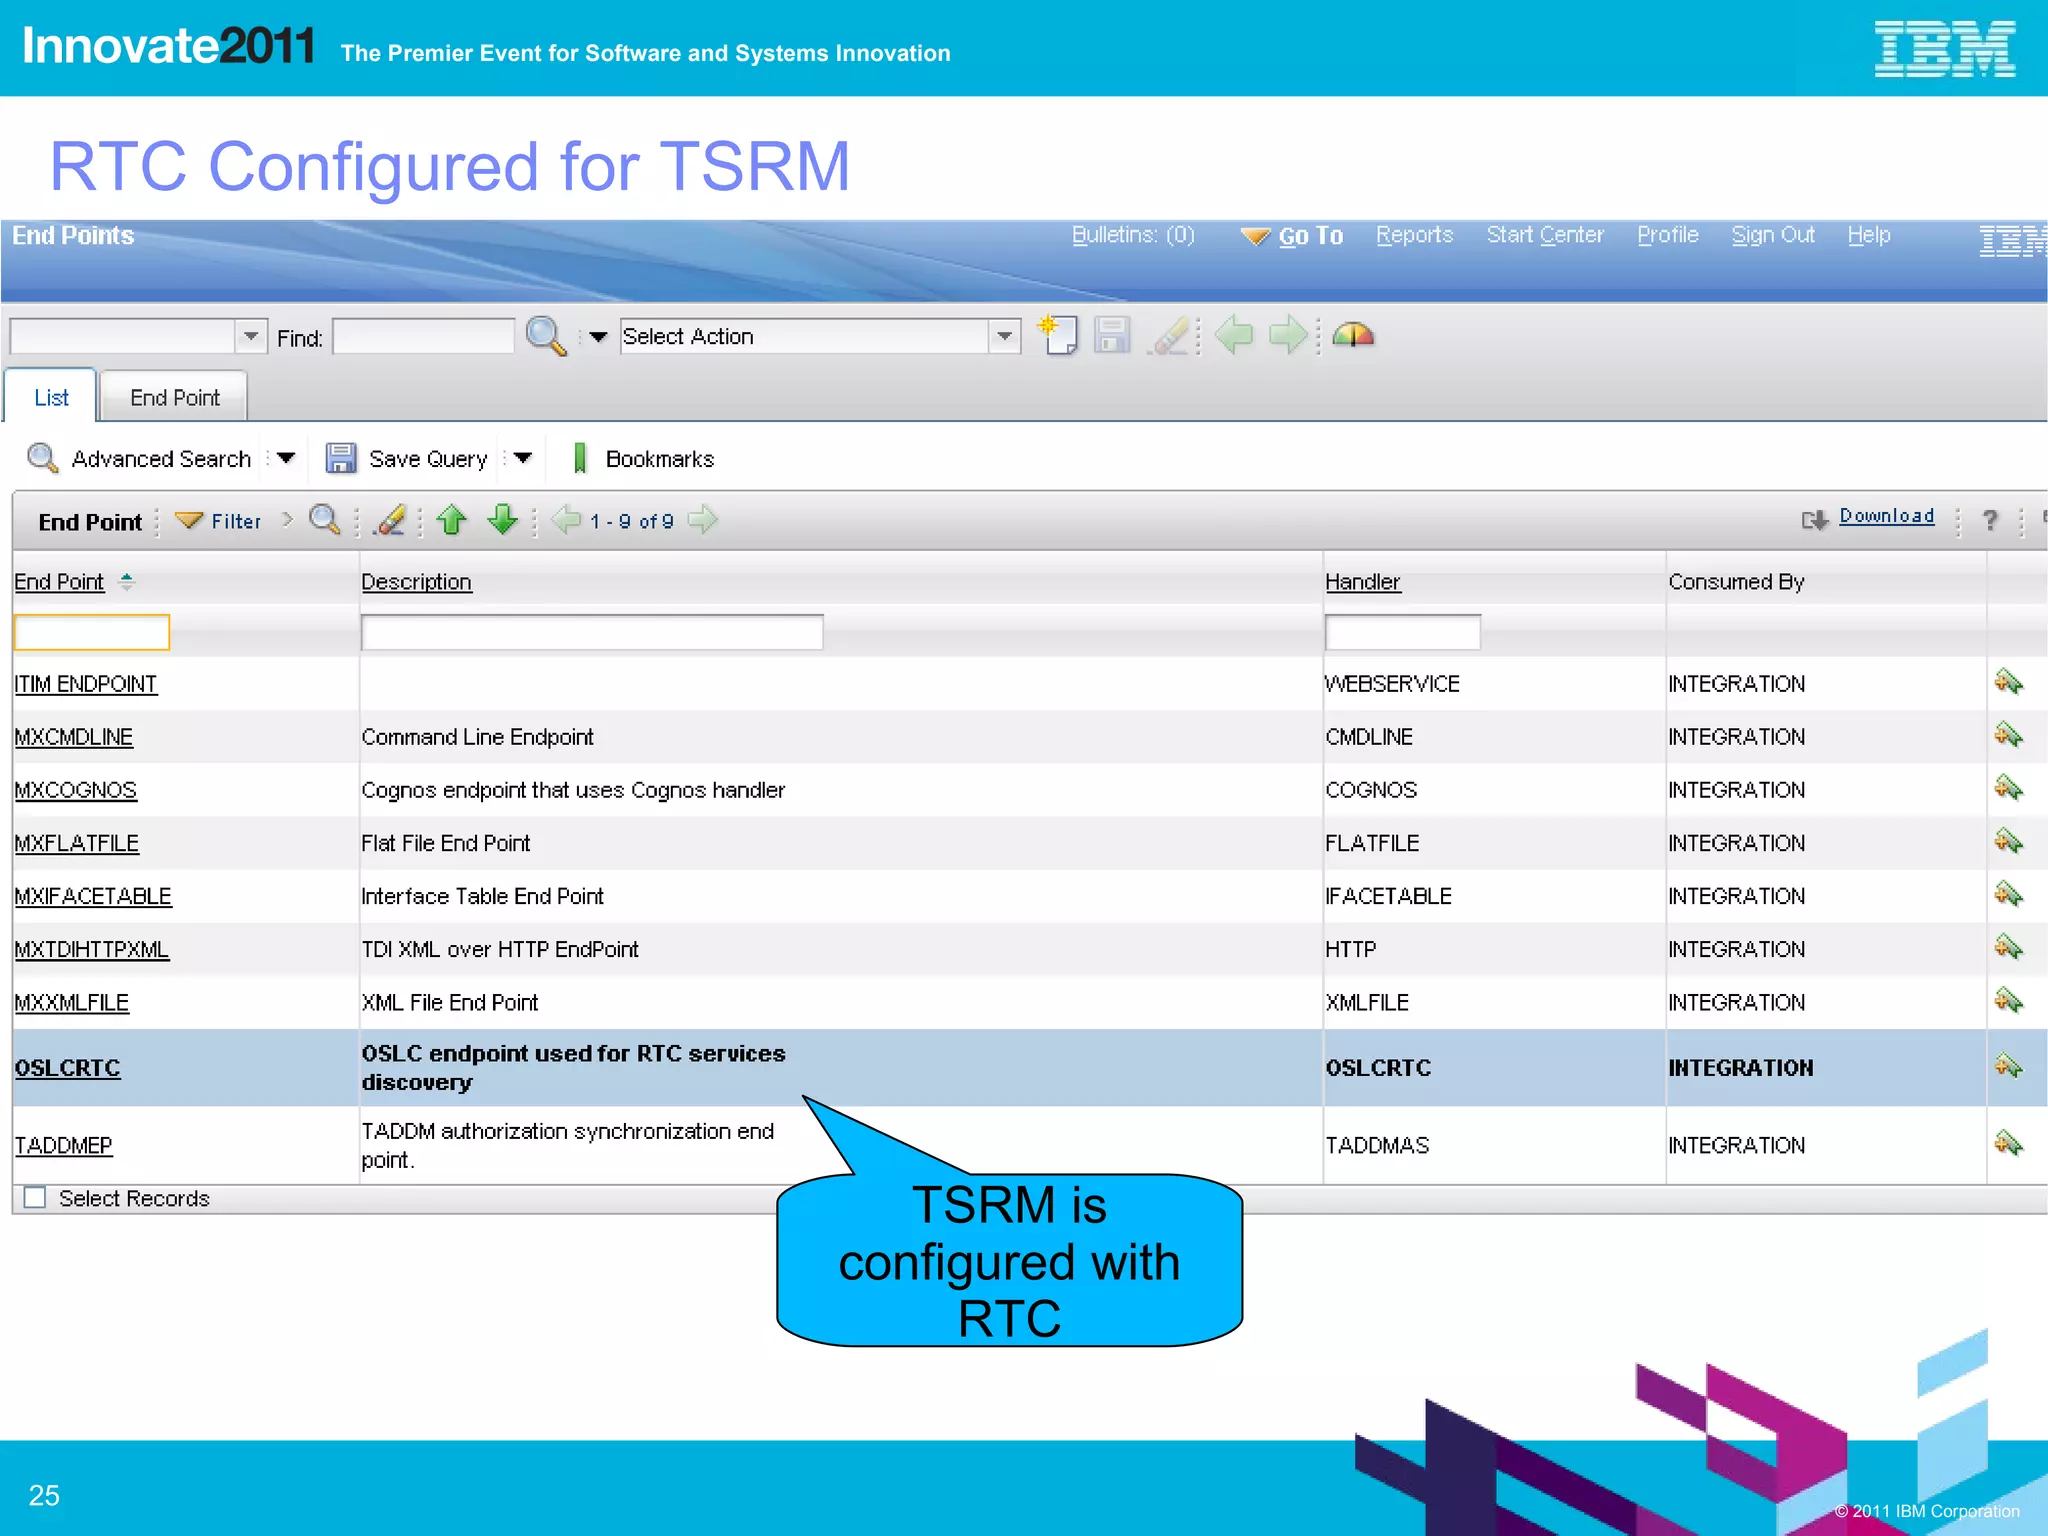Image resolution: width=2048 pixels, height=1536 pixels.
Task: Open the Bulletins (0) link
Action: click(x=1133, y=235)
